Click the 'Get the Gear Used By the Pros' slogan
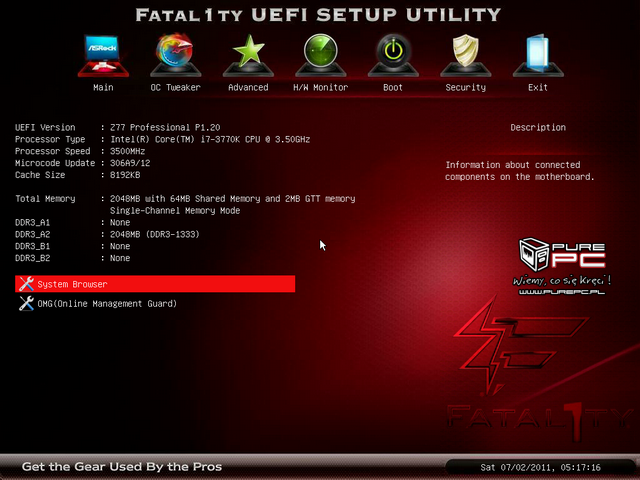 [x=122, y=467]
